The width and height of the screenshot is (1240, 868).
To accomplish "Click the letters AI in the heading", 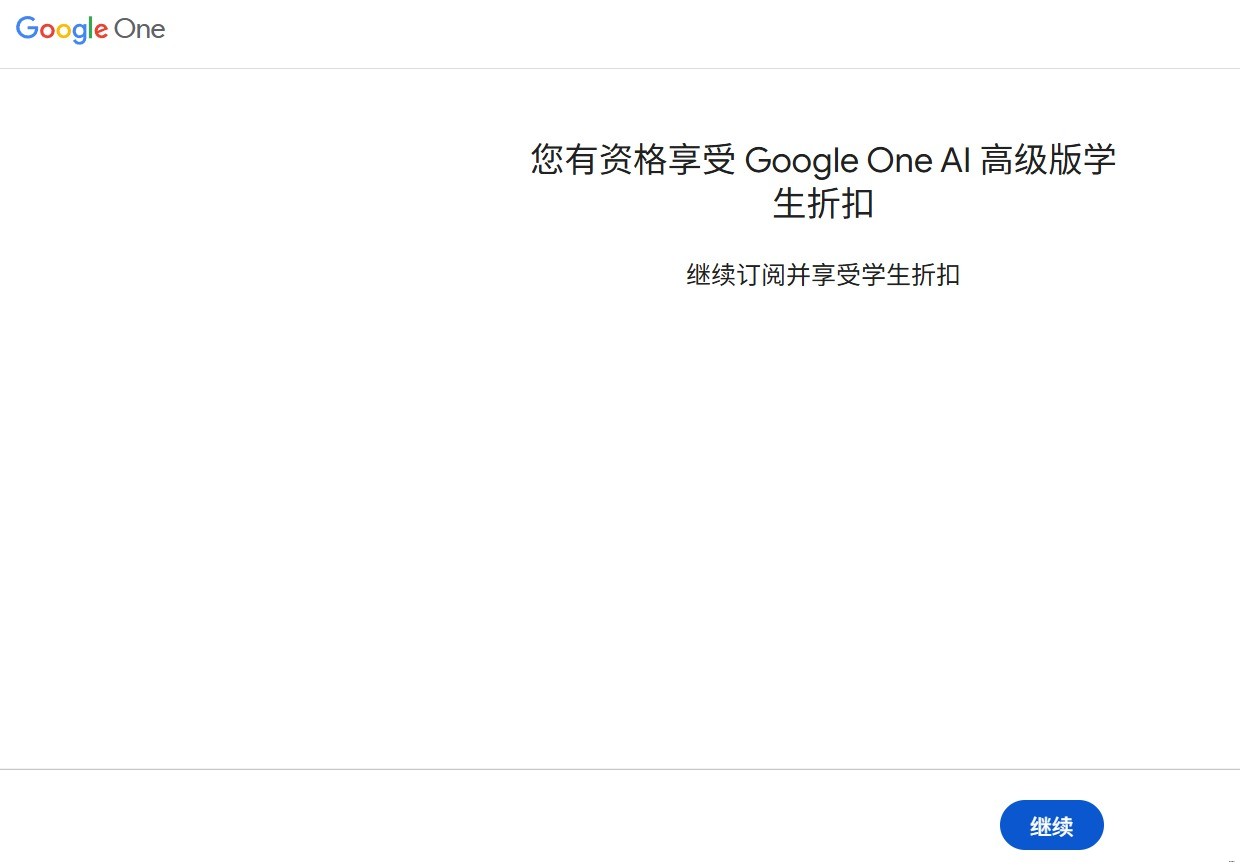I will [x=955, y=160].
